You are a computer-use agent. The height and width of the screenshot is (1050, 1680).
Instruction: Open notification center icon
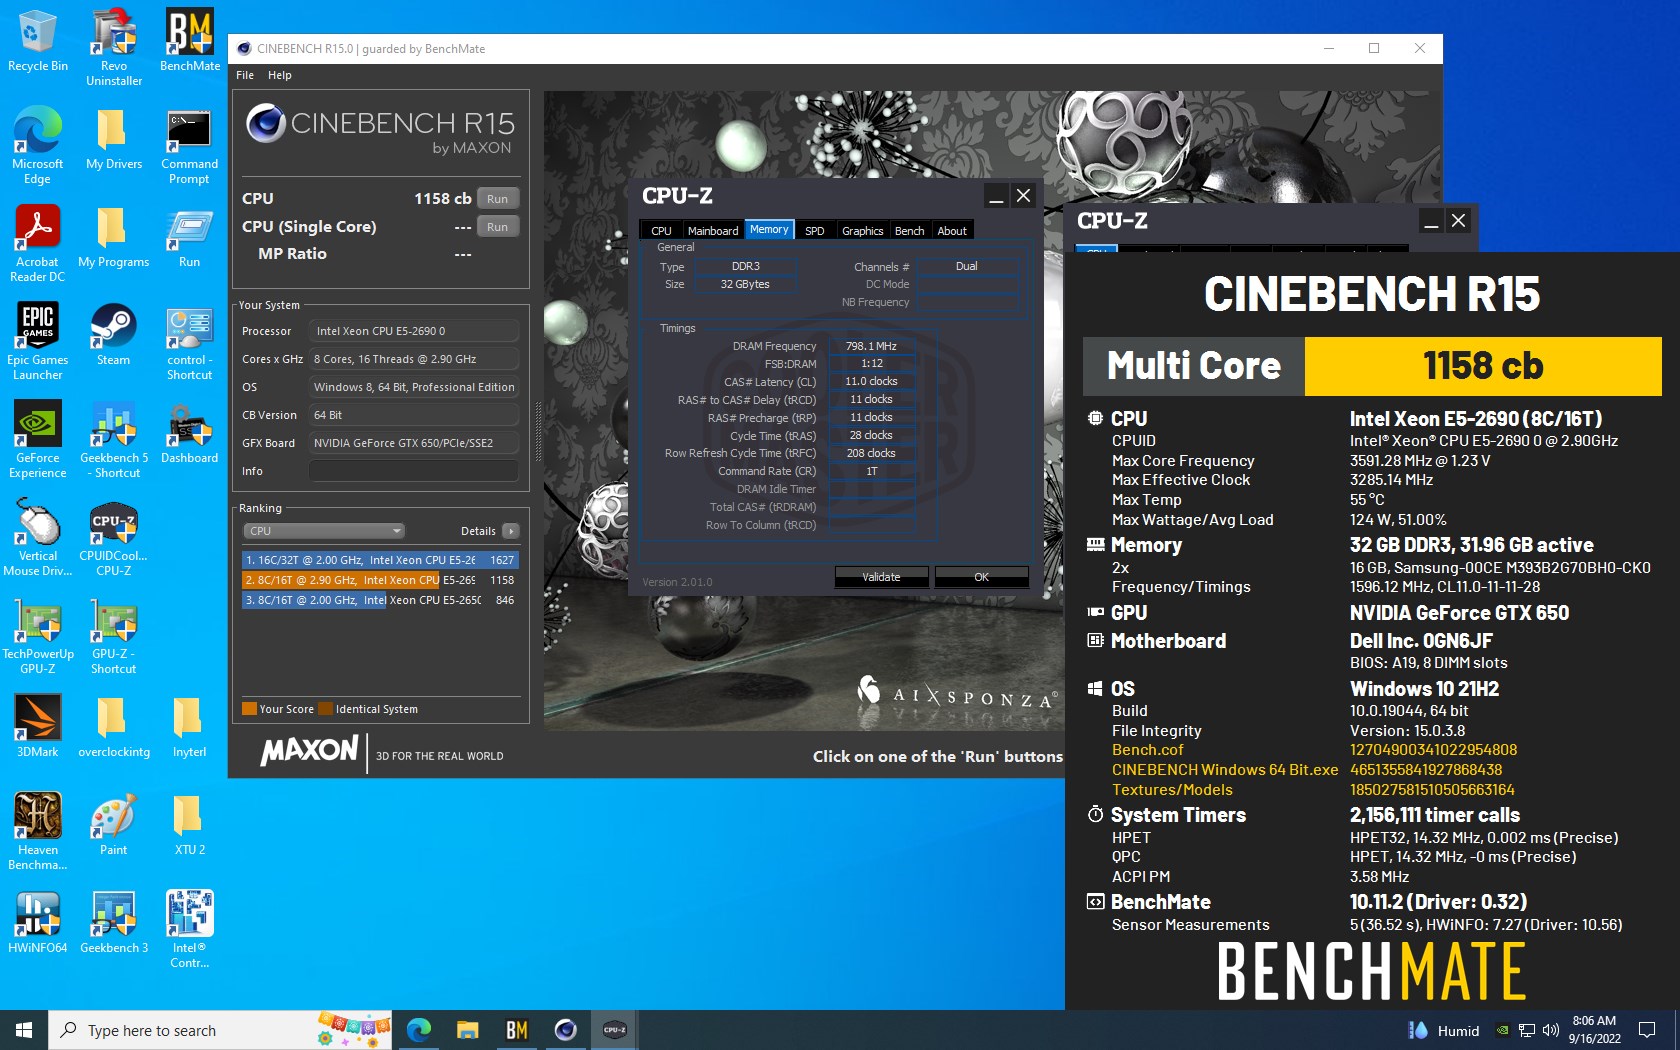[1647, 1030]
